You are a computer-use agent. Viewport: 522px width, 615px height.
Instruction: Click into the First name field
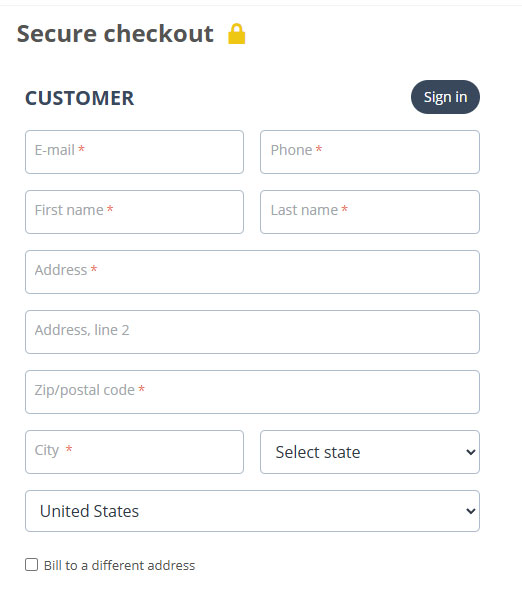coord(135,212)
